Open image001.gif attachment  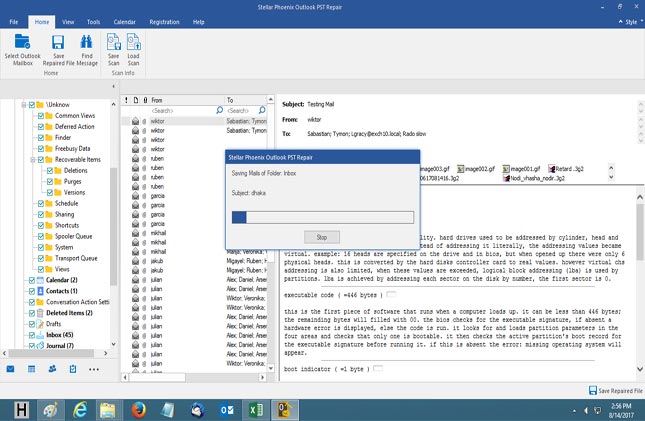click(521, 169)
